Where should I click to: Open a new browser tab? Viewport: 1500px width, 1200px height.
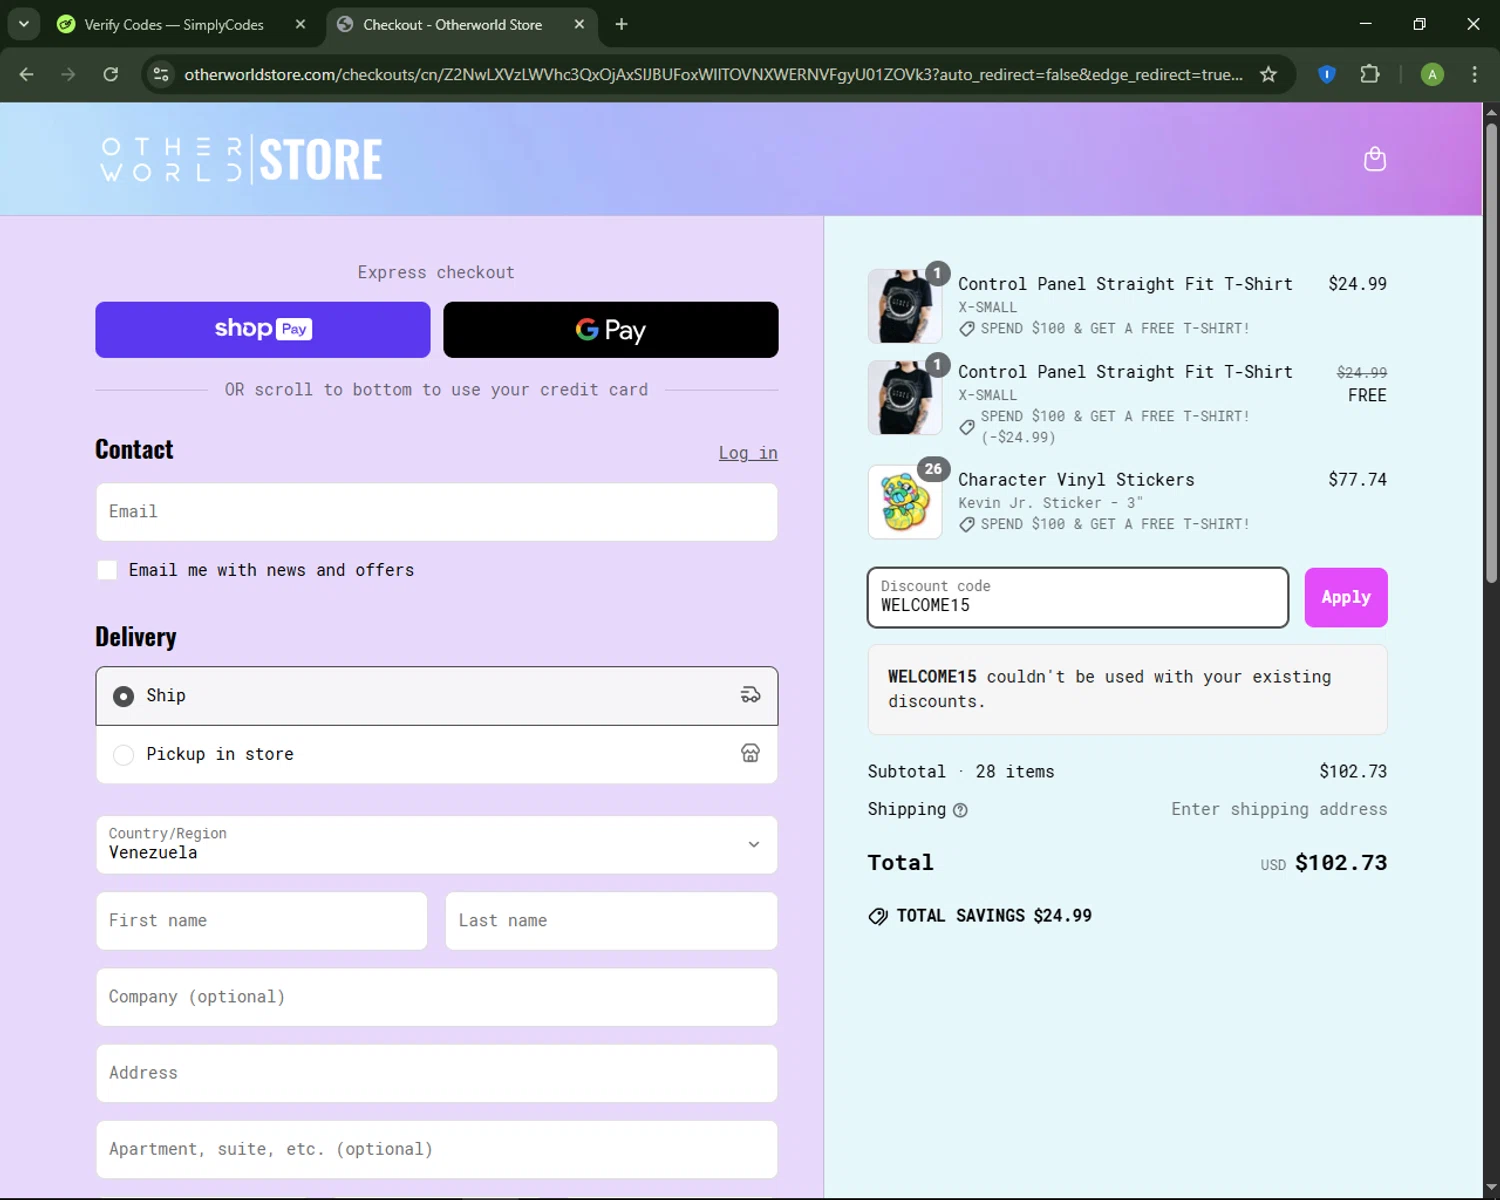pos(621,24)
